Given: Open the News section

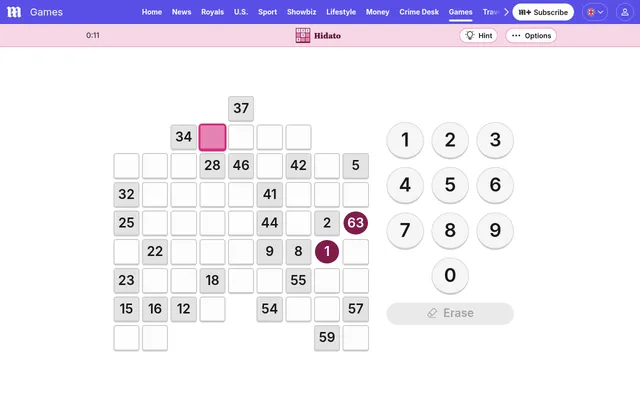Looking at the screenshot, I should 181,12.
